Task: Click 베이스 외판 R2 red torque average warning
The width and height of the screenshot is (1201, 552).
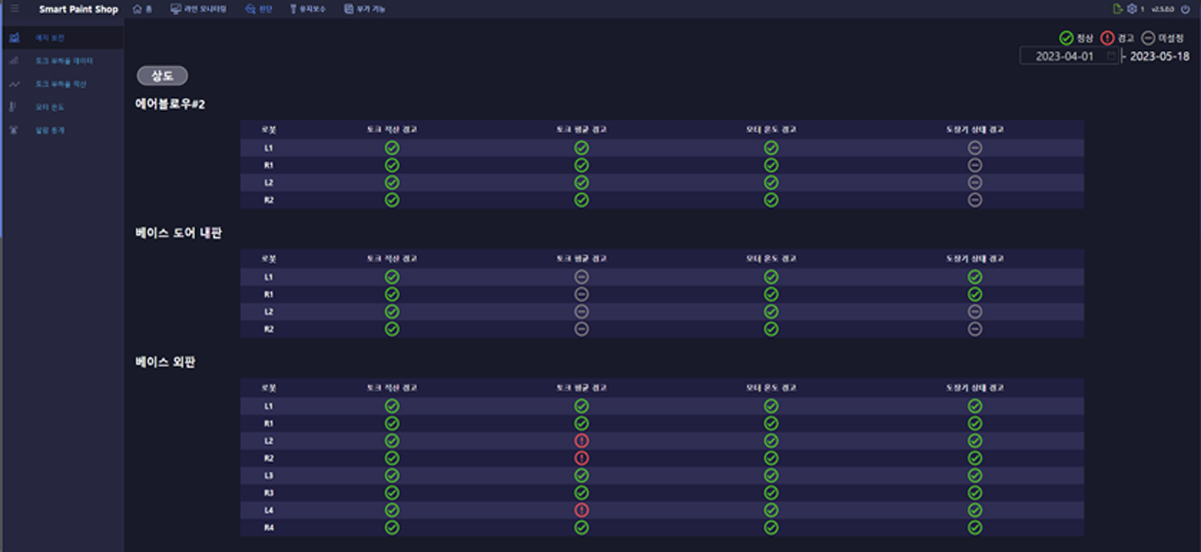Action: coord(581,458)
